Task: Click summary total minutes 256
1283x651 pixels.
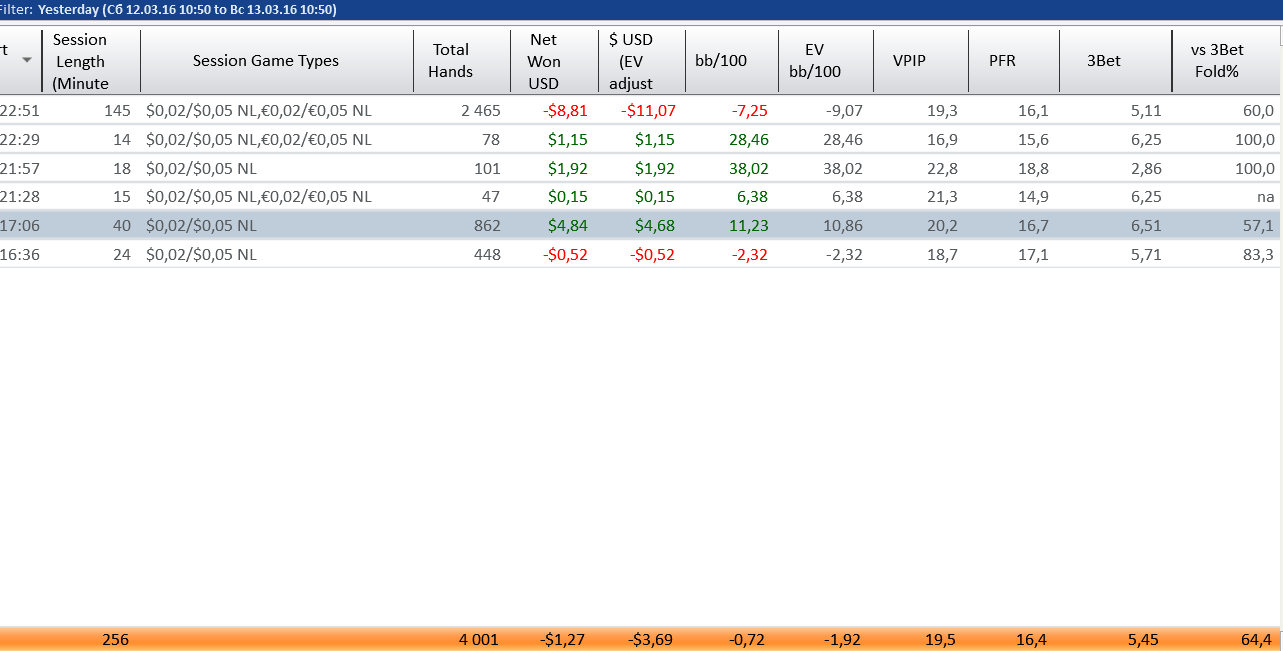Action: (x=116, y=640)
